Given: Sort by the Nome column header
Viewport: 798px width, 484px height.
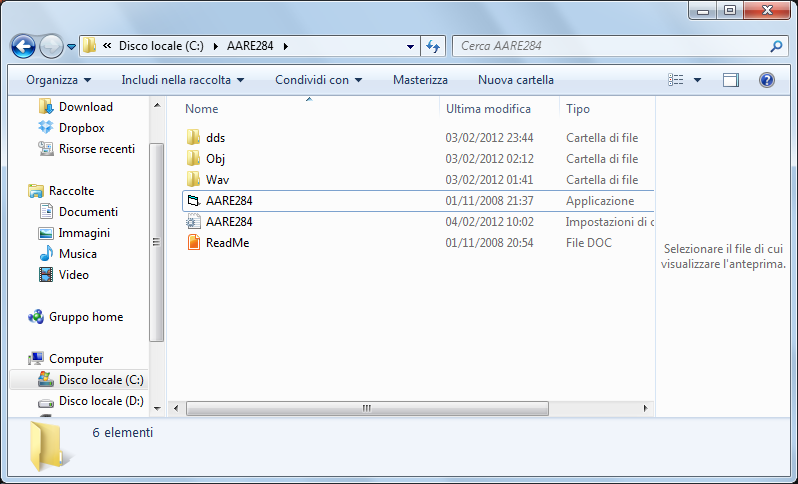Looking at the screenshot, I should pos(202,109).
